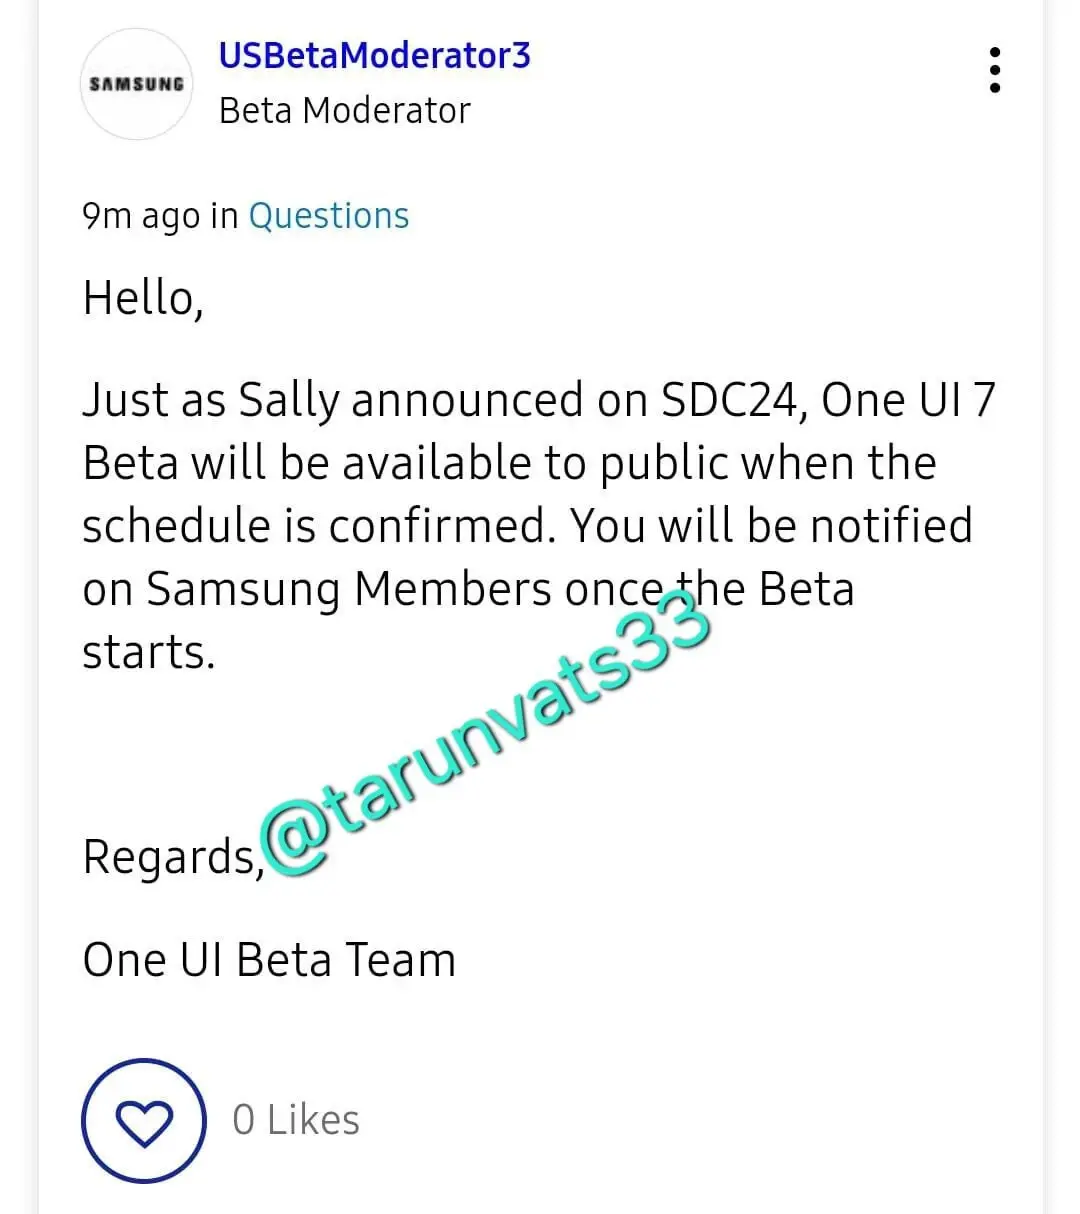Click the word SDC24 in the post
The height and width of the screenshot is (1214, 1080).
pos(735,400)
